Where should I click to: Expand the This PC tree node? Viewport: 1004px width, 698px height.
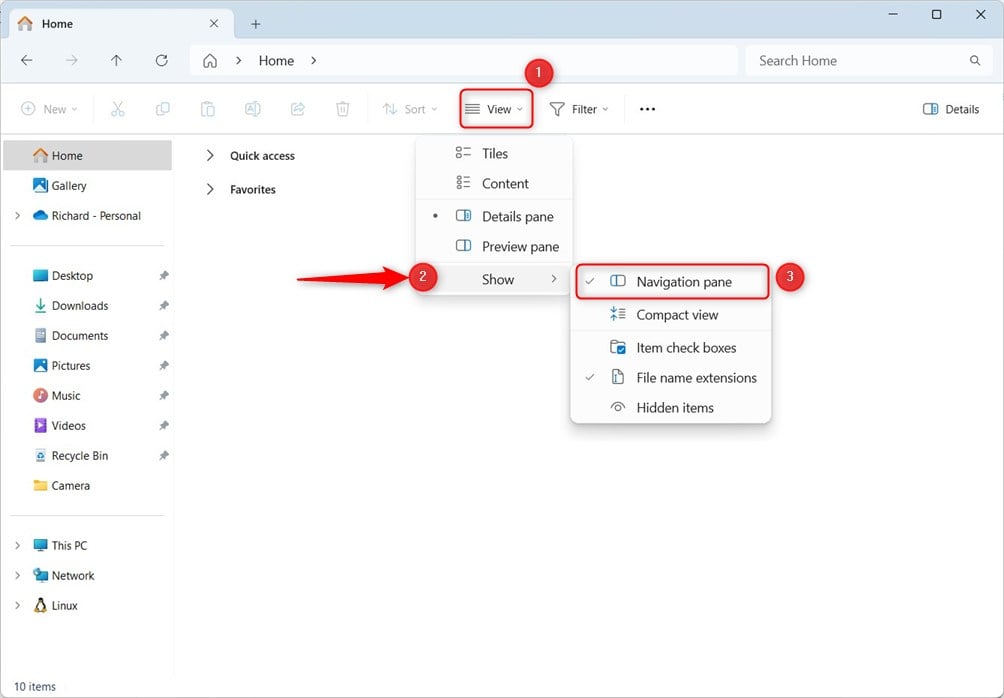(17, 546)
